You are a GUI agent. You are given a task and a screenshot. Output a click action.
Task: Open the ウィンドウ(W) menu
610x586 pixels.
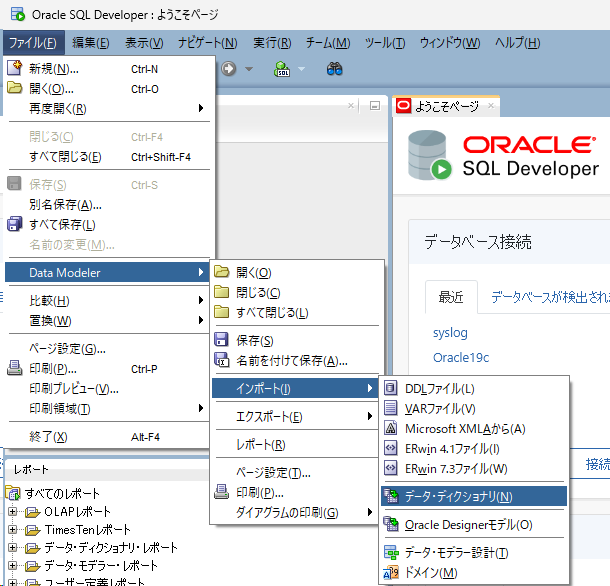click(450, 42)
